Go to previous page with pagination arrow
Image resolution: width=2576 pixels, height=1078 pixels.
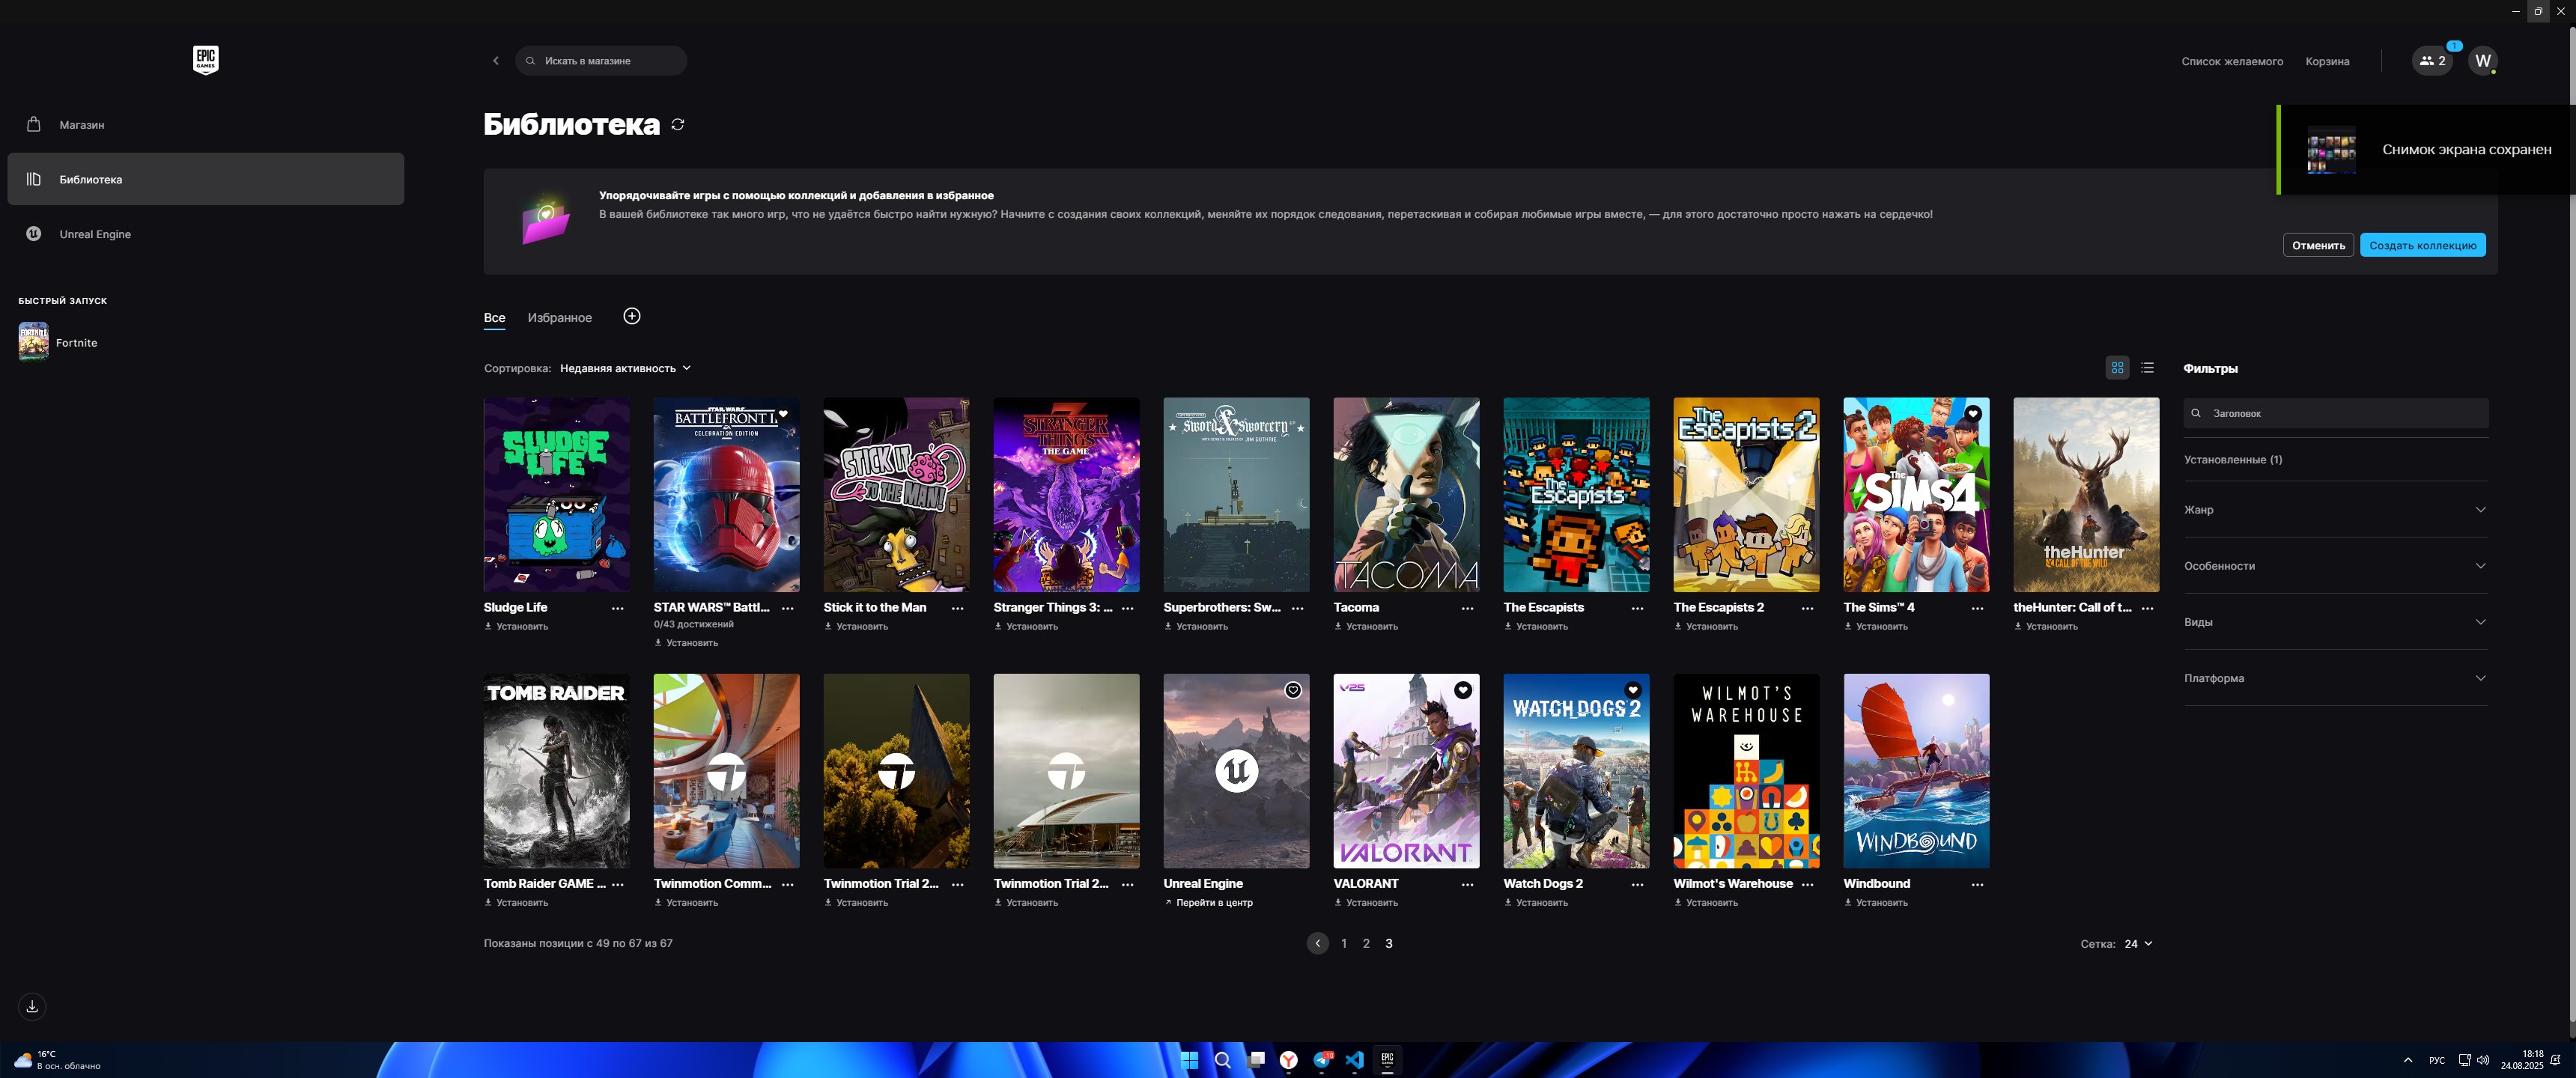click(x=1317, y=943)
